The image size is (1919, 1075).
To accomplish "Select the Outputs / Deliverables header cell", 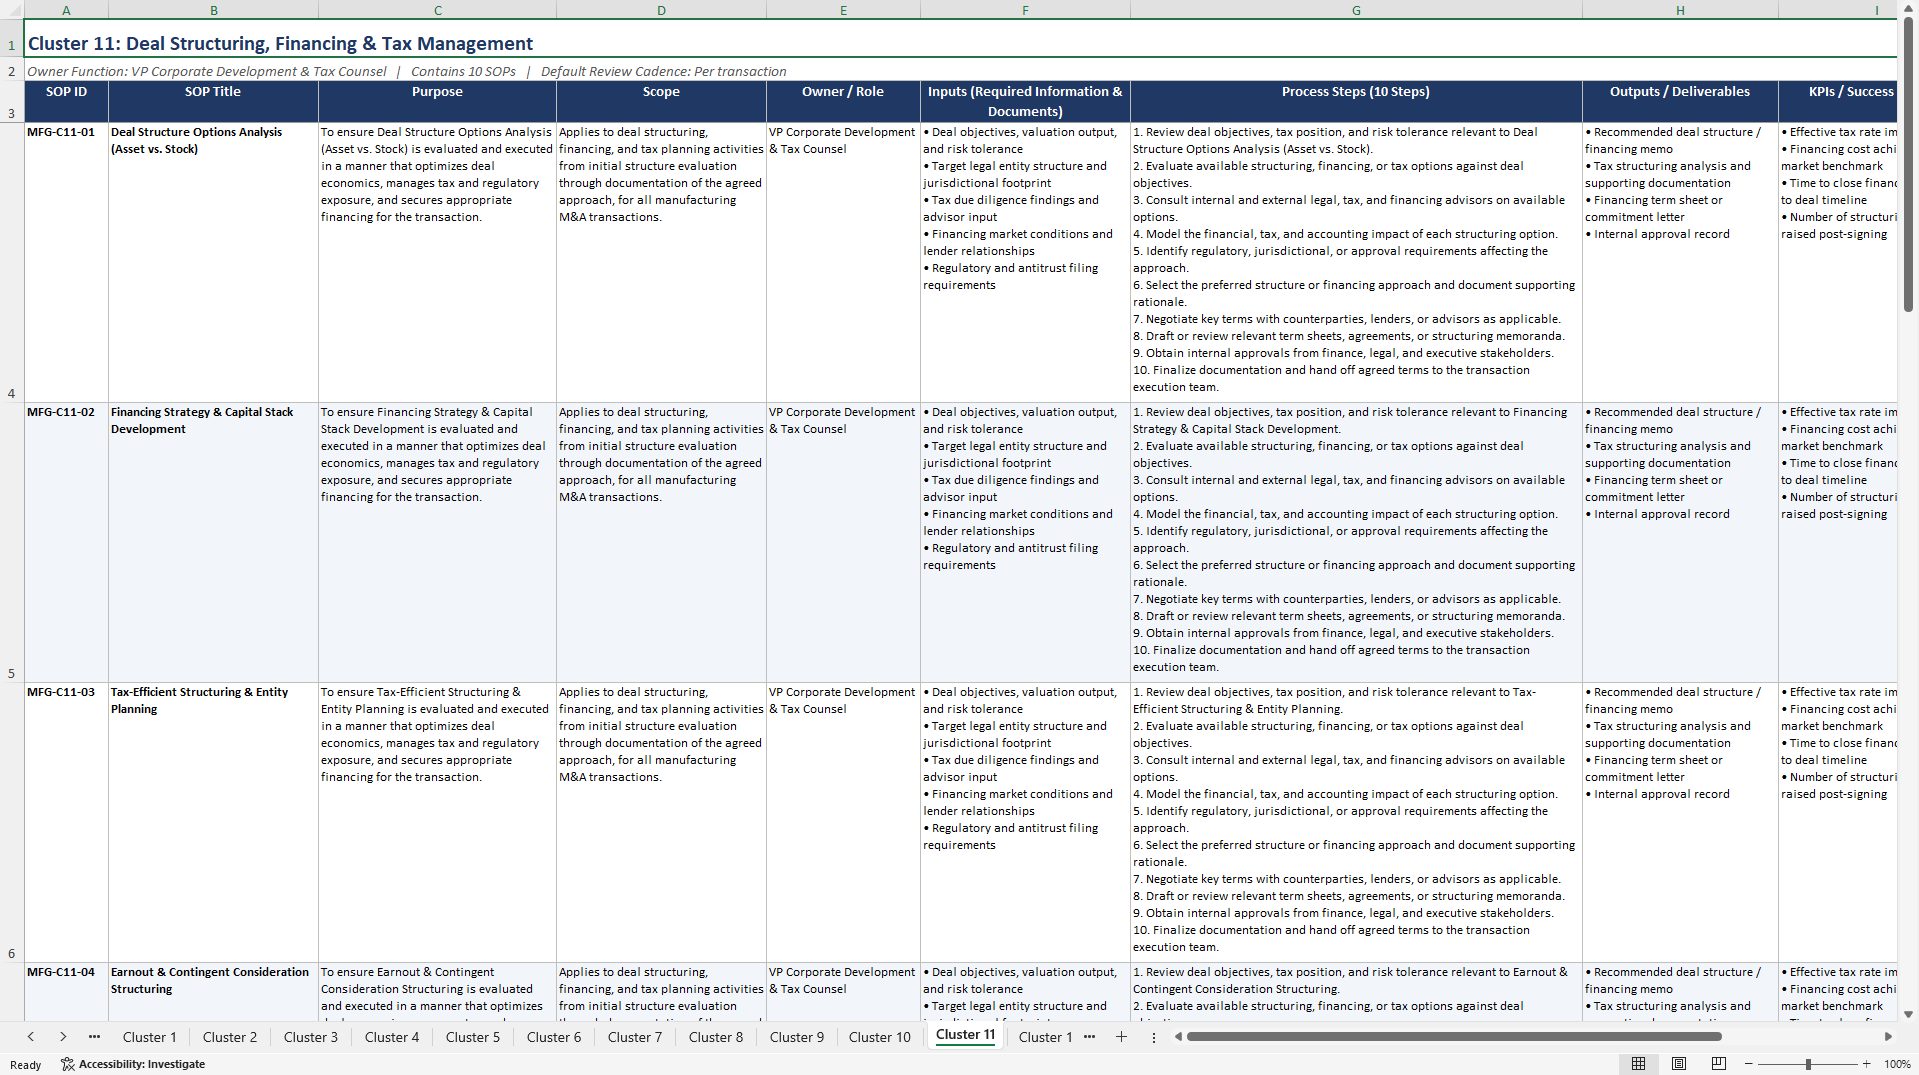I will tap(1680, 101).
